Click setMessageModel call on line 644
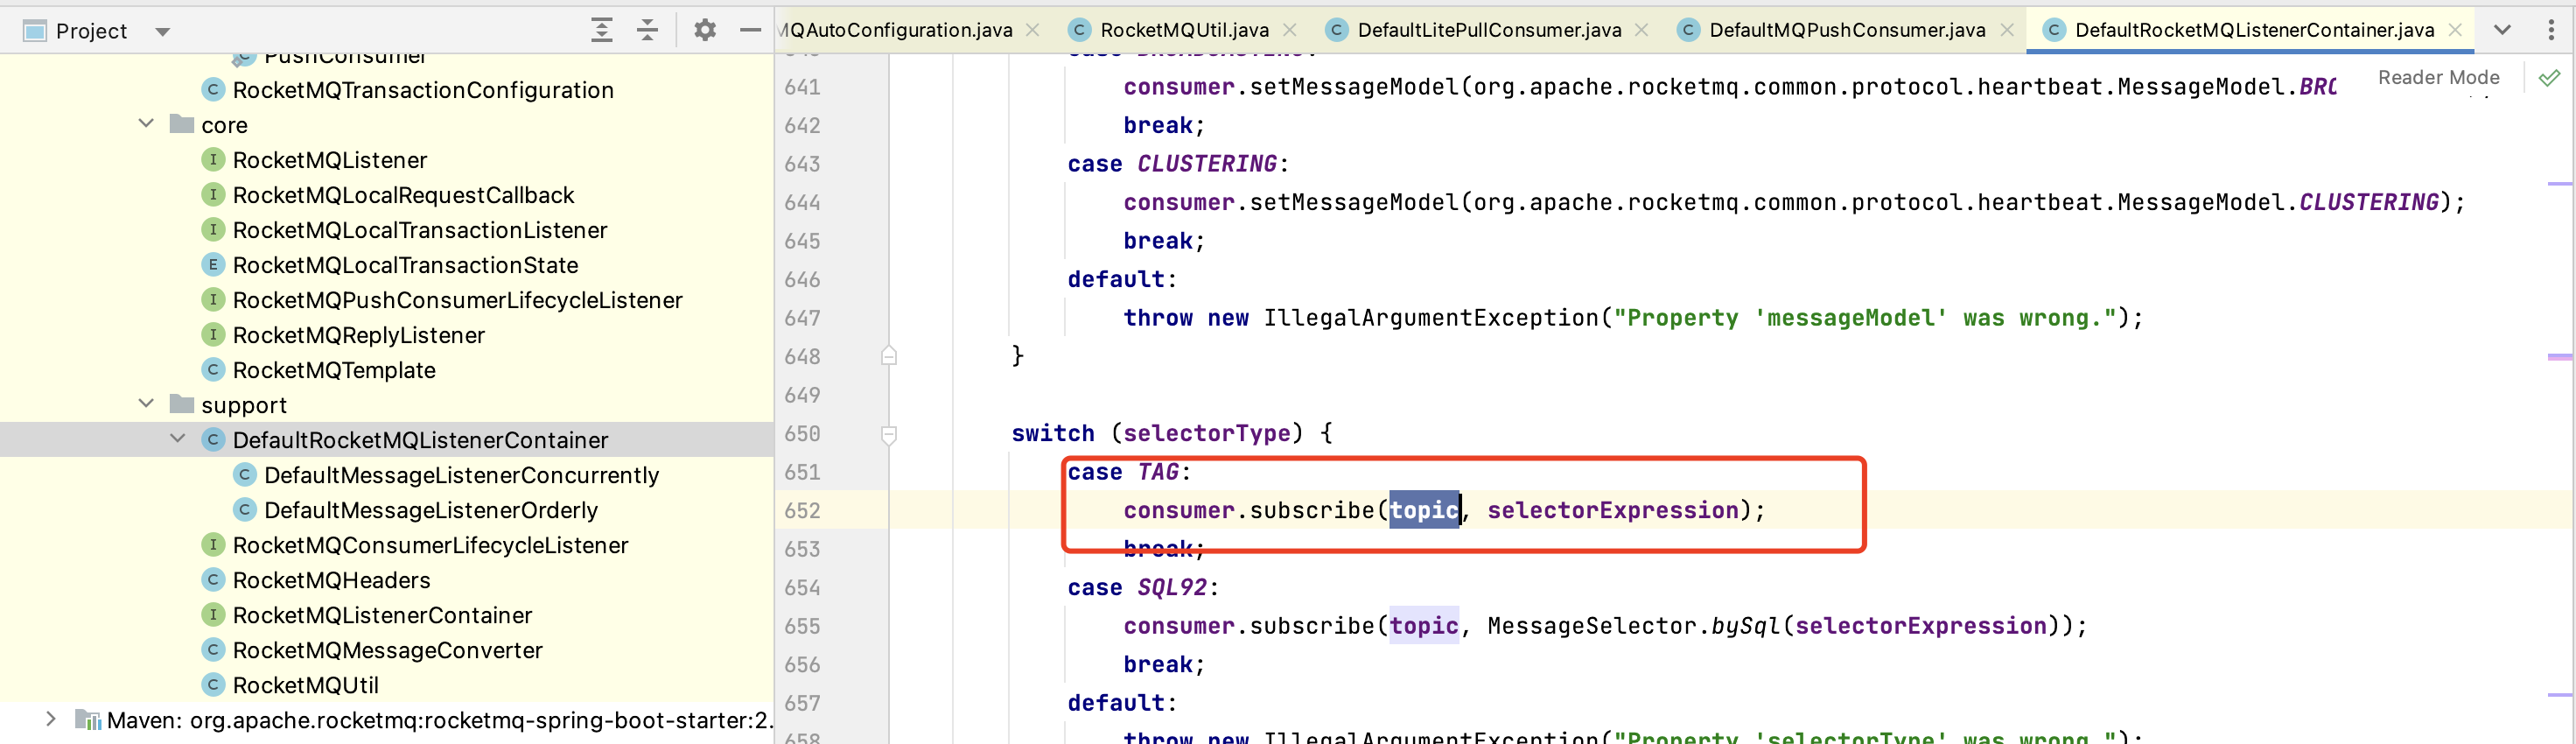Image resolution: width=2576 pixels, height=744 pixels. pos(1354,203)
